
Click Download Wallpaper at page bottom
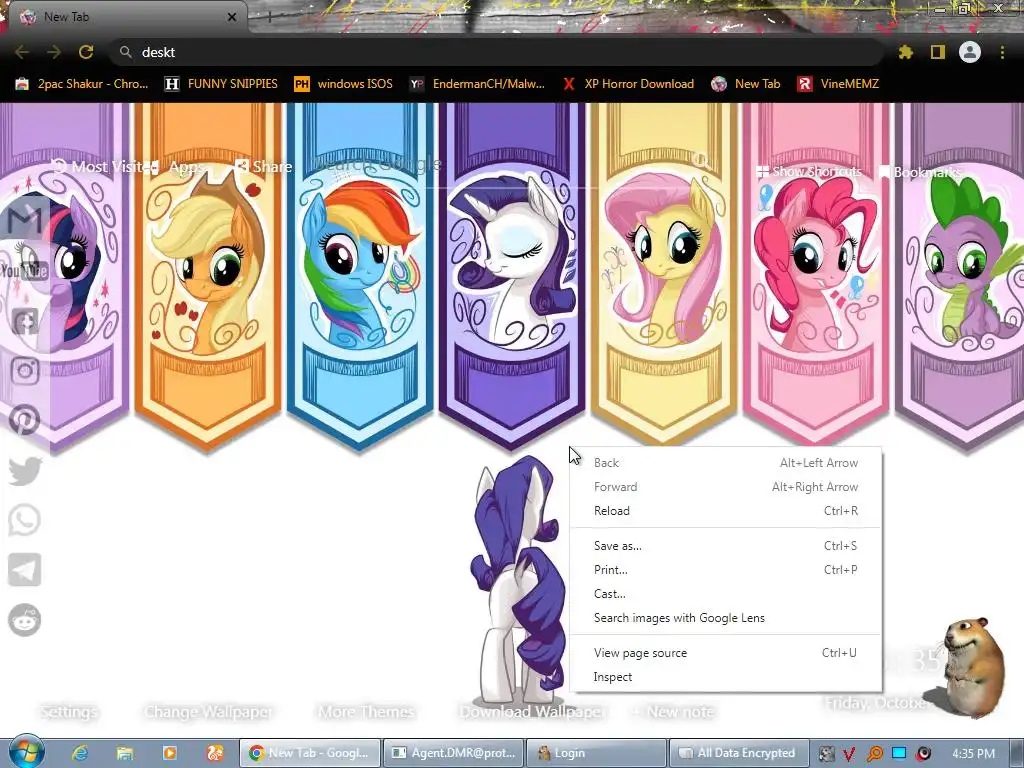coord(532,712)
